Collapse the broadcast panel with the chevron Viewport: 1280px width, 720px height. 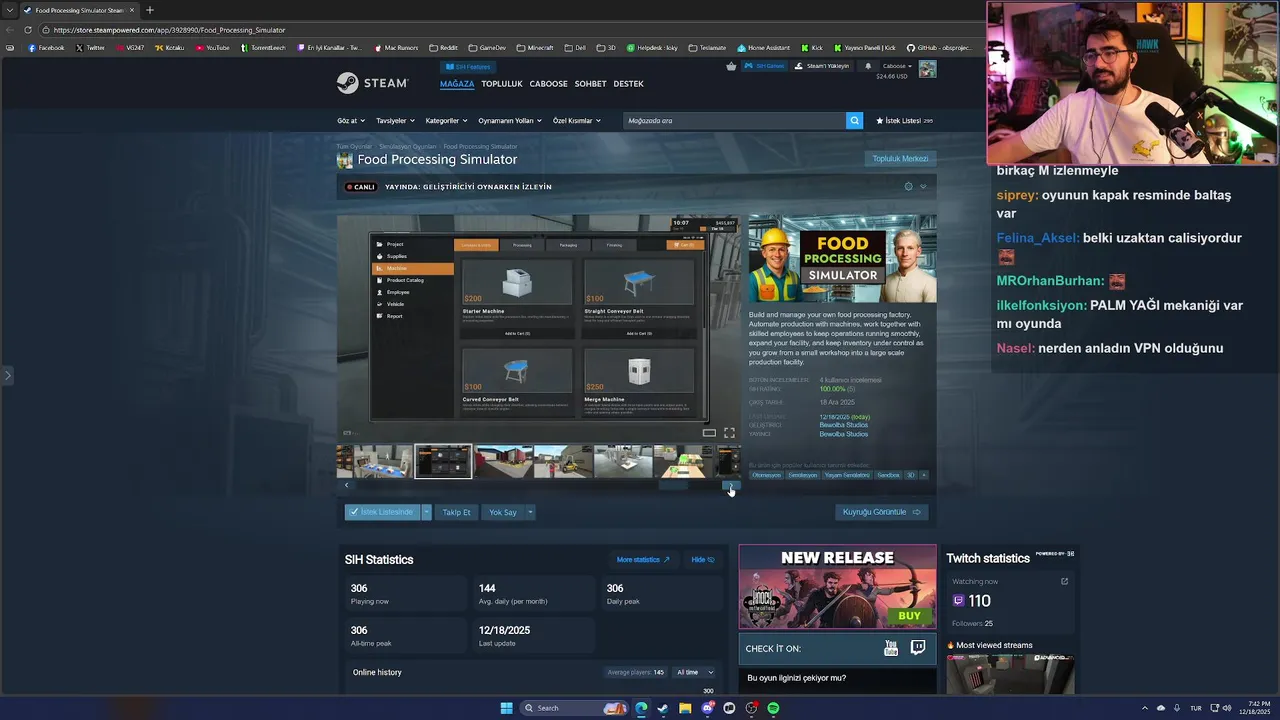tap(923, 186)
